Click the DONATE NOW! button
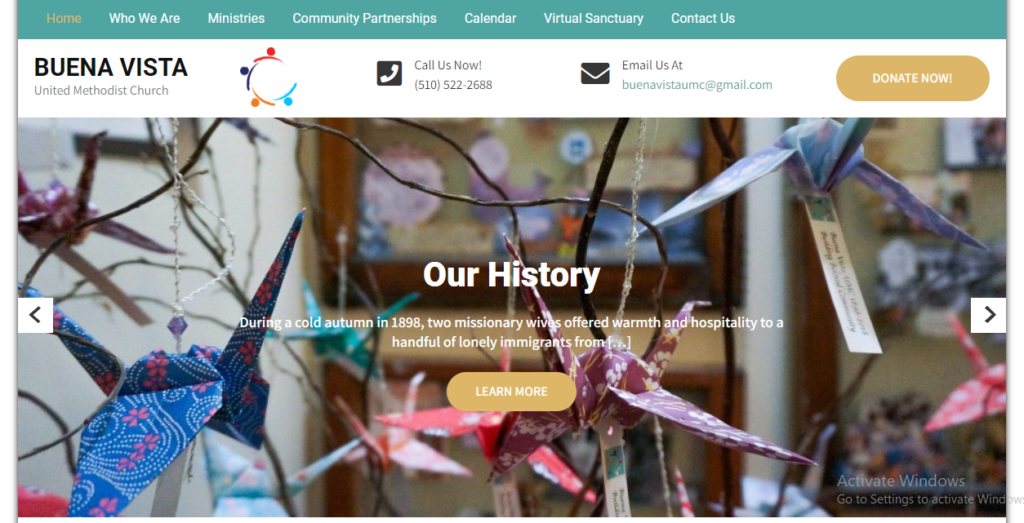The image size is (1024, 523). [912, 78]
